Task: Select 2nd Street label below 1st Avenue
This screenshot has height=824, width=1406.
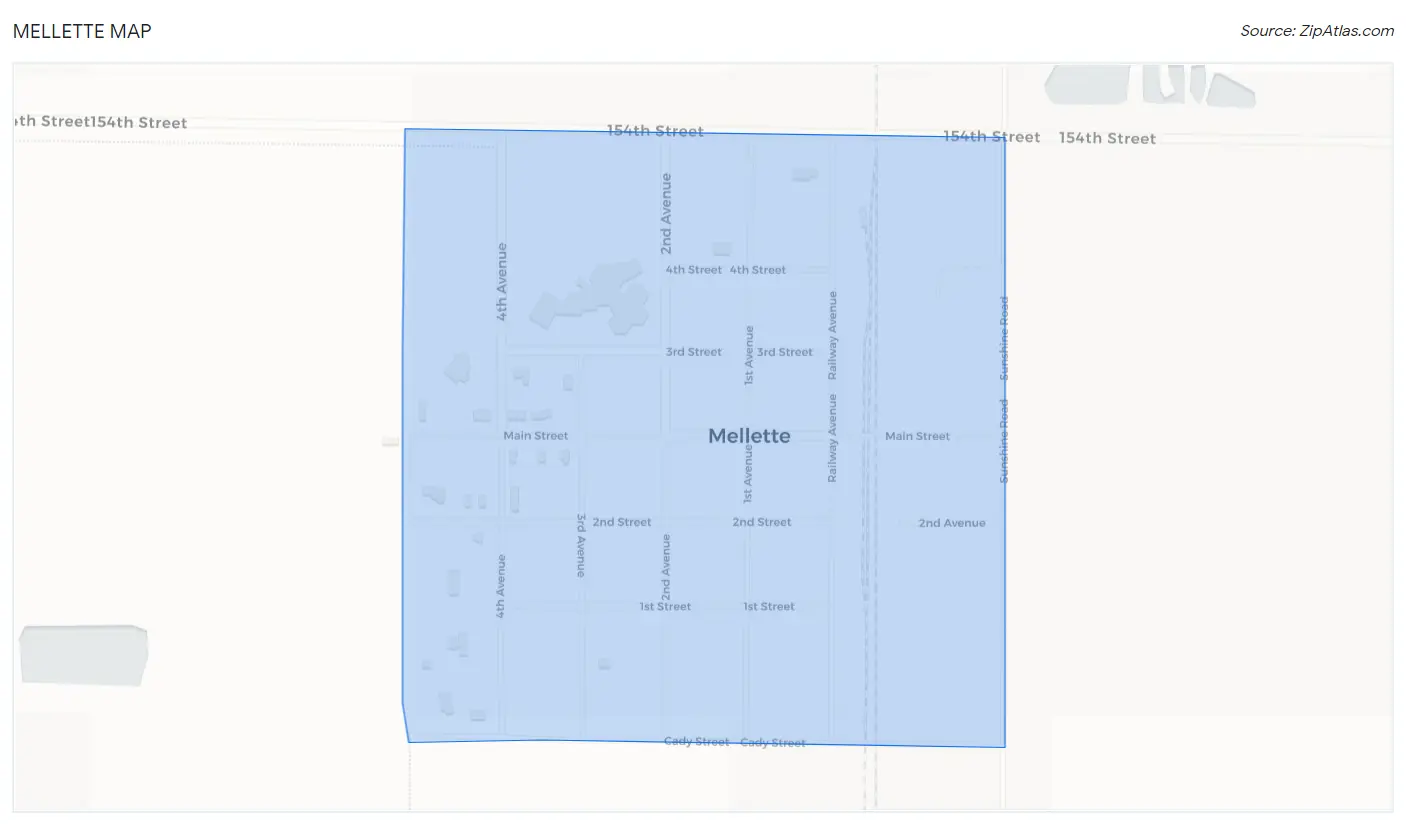Action: tap(762, 522)
